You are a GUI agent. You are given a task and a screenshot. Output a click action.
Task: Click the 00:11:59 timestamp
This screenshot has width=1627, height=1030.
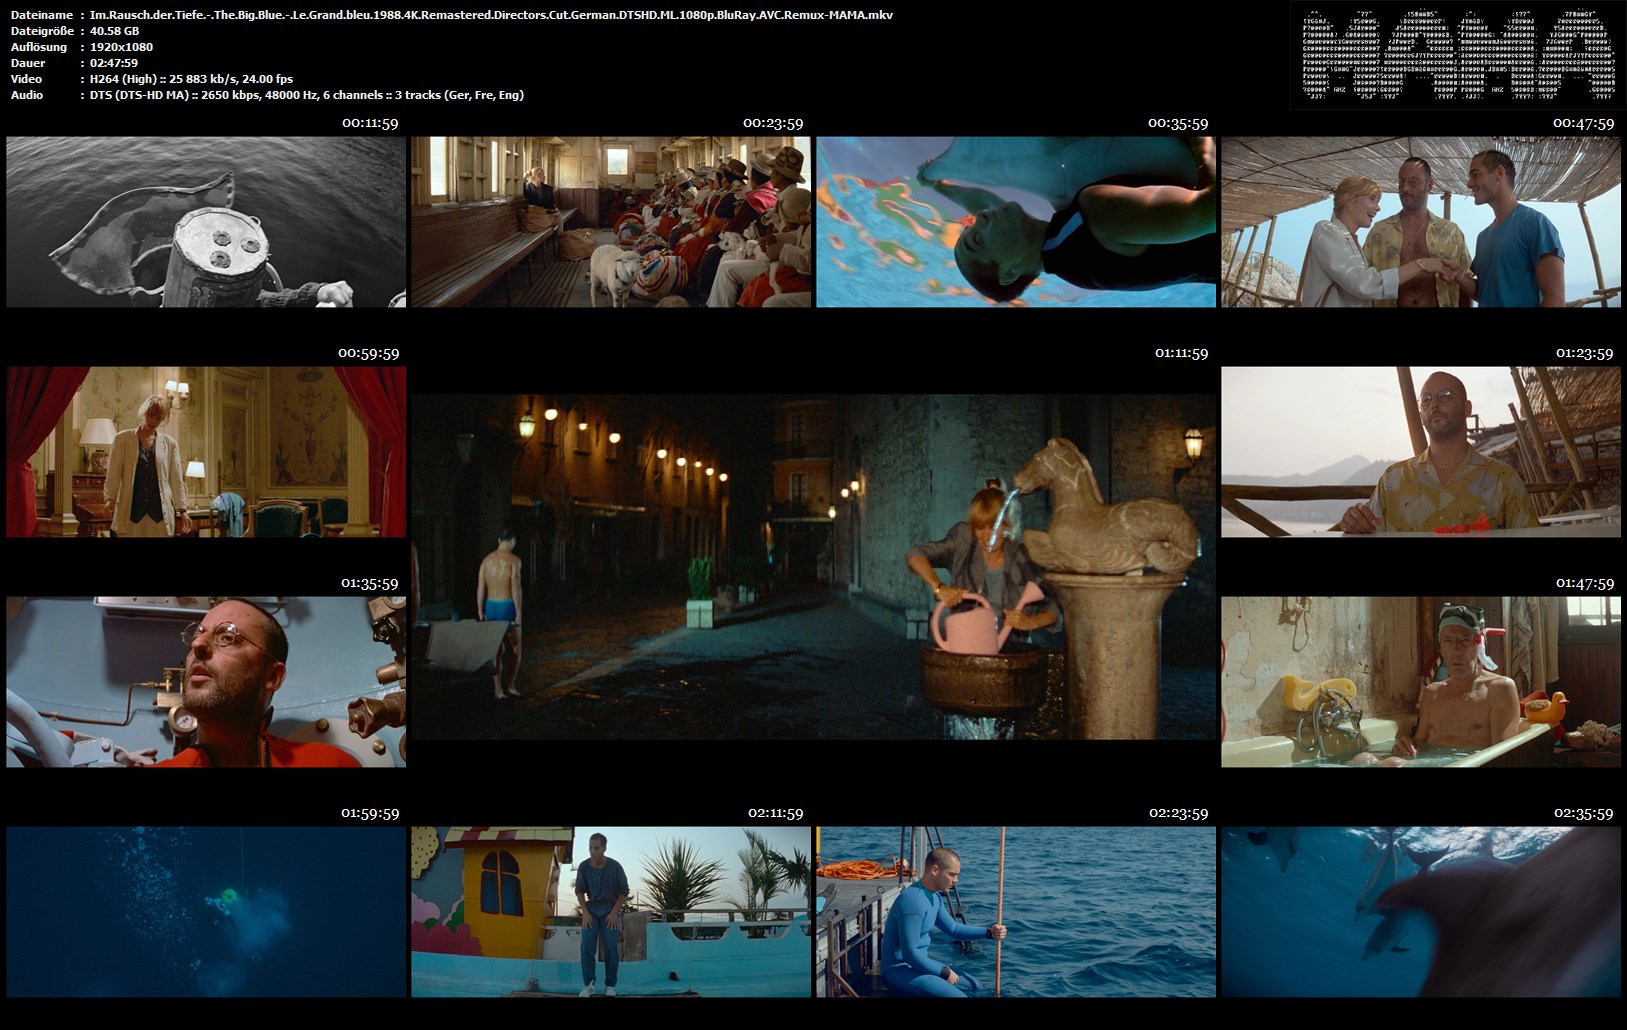coord(370,123)
